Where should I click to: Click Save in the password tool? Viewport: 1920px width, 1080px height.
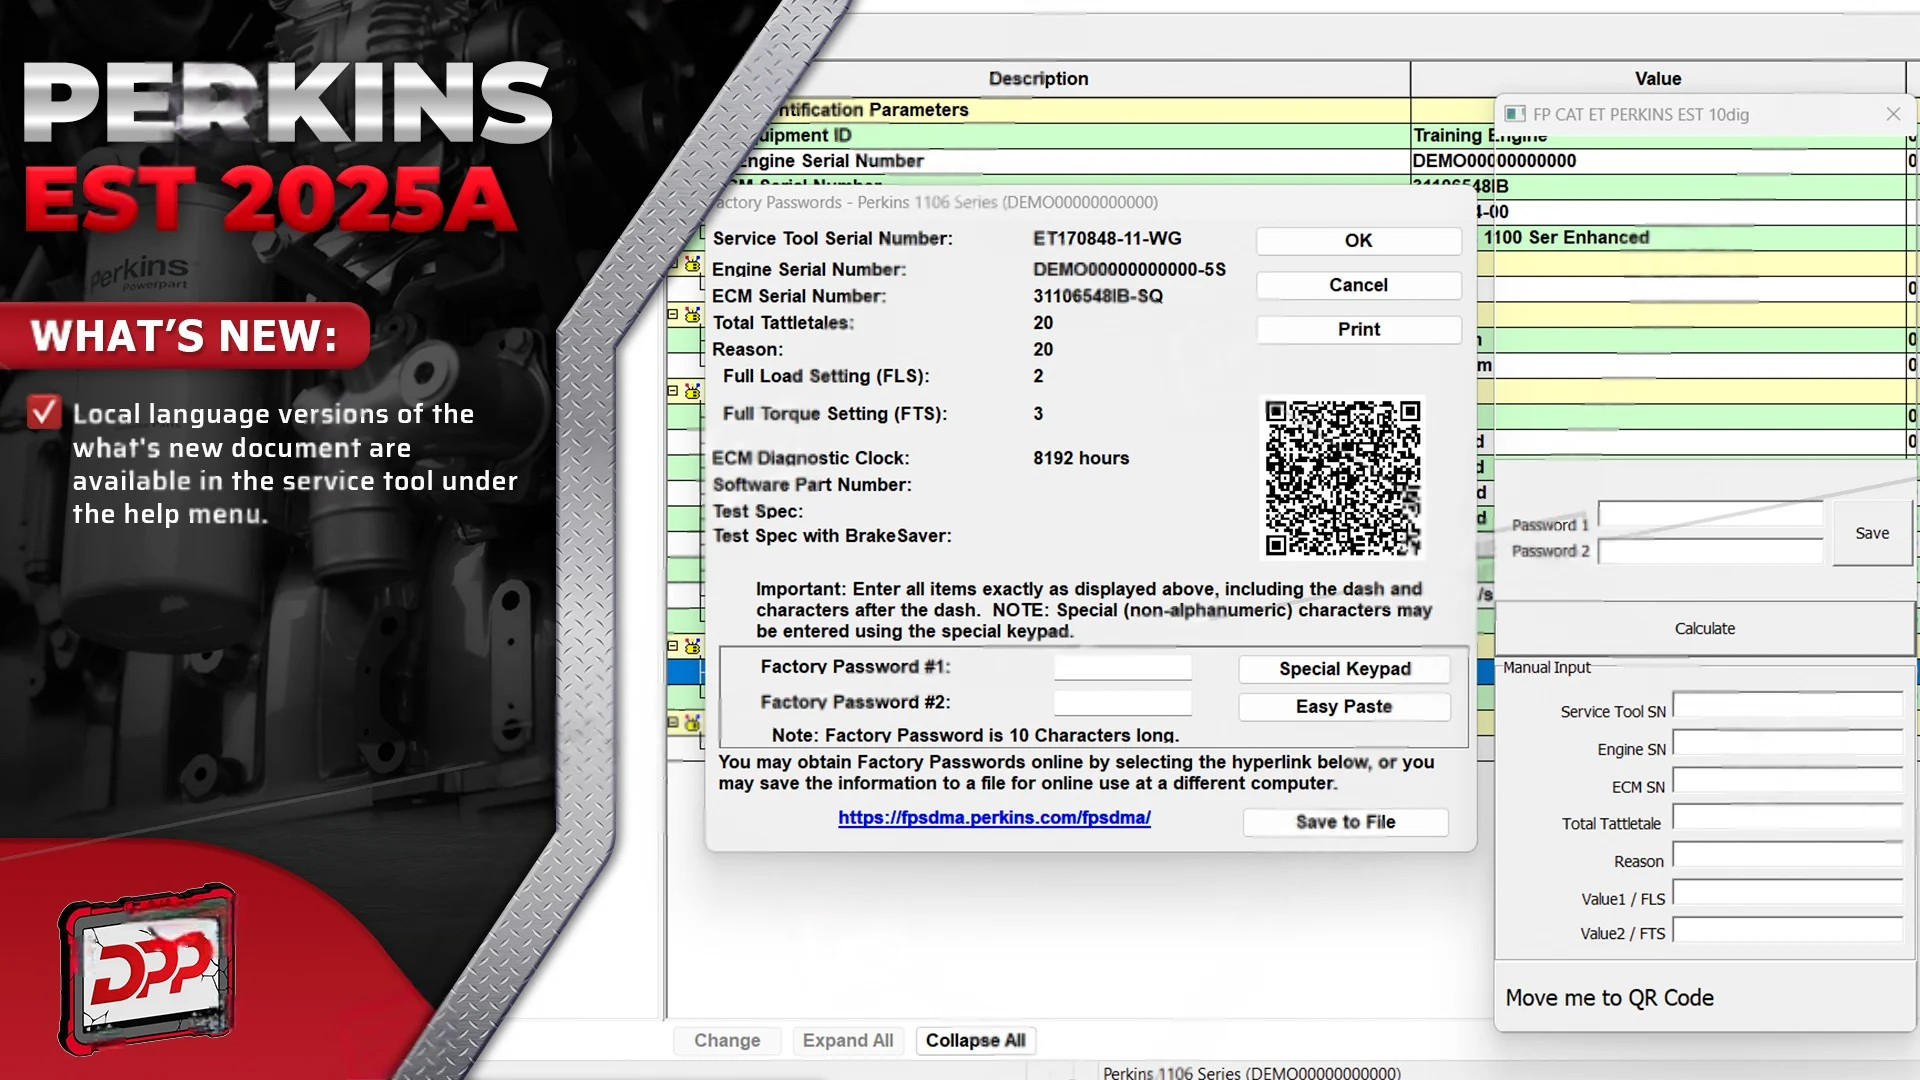click(1872, 533)
